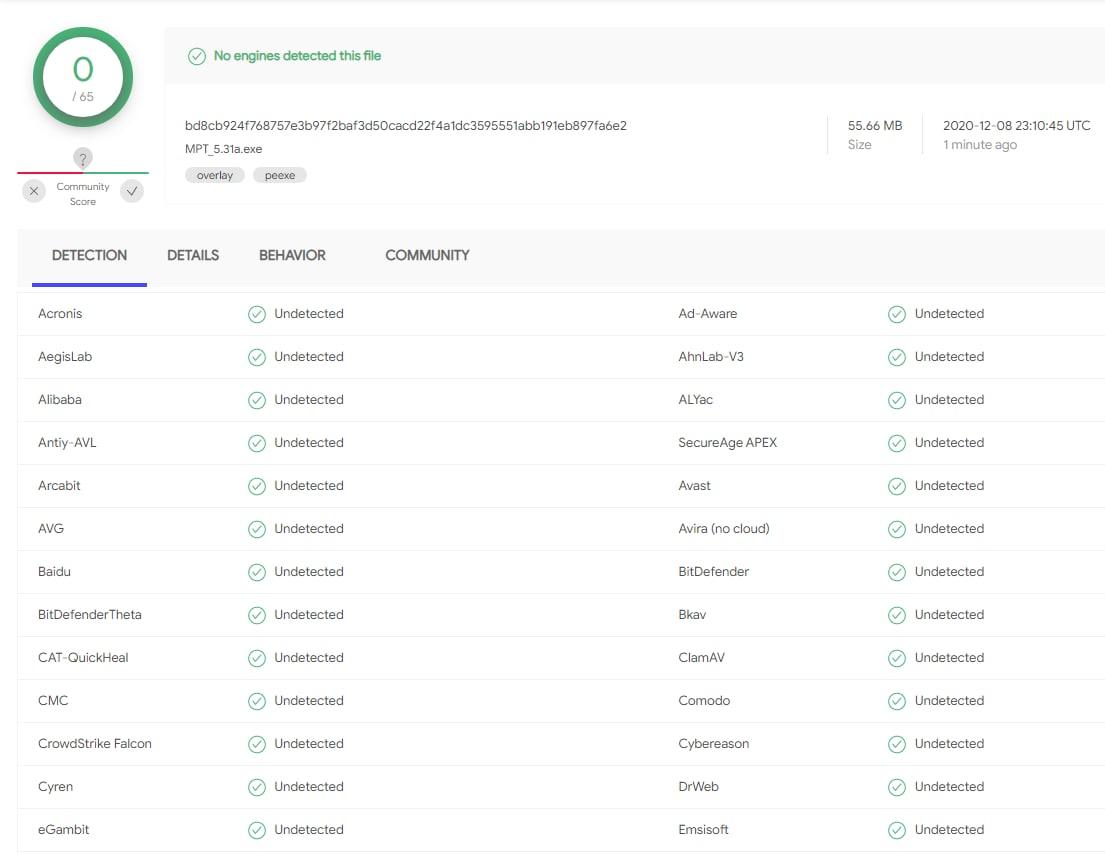The width and height of the screenshot is (1105, 854).
Task: Switch to the BEHAVIOR tab
Action: tap(292, 255)
